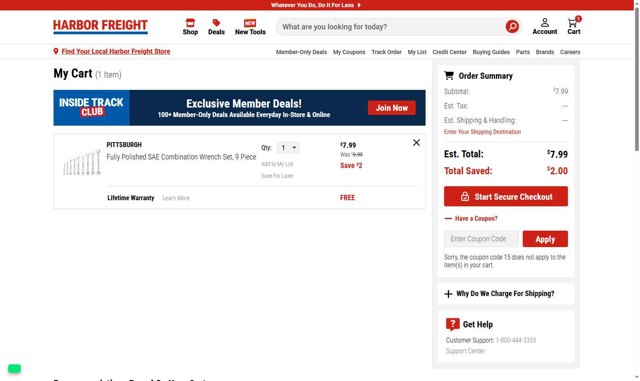Screen dimensions: 640x381
Task: Click the FREE warranty price text
Action: coord(347,198)
